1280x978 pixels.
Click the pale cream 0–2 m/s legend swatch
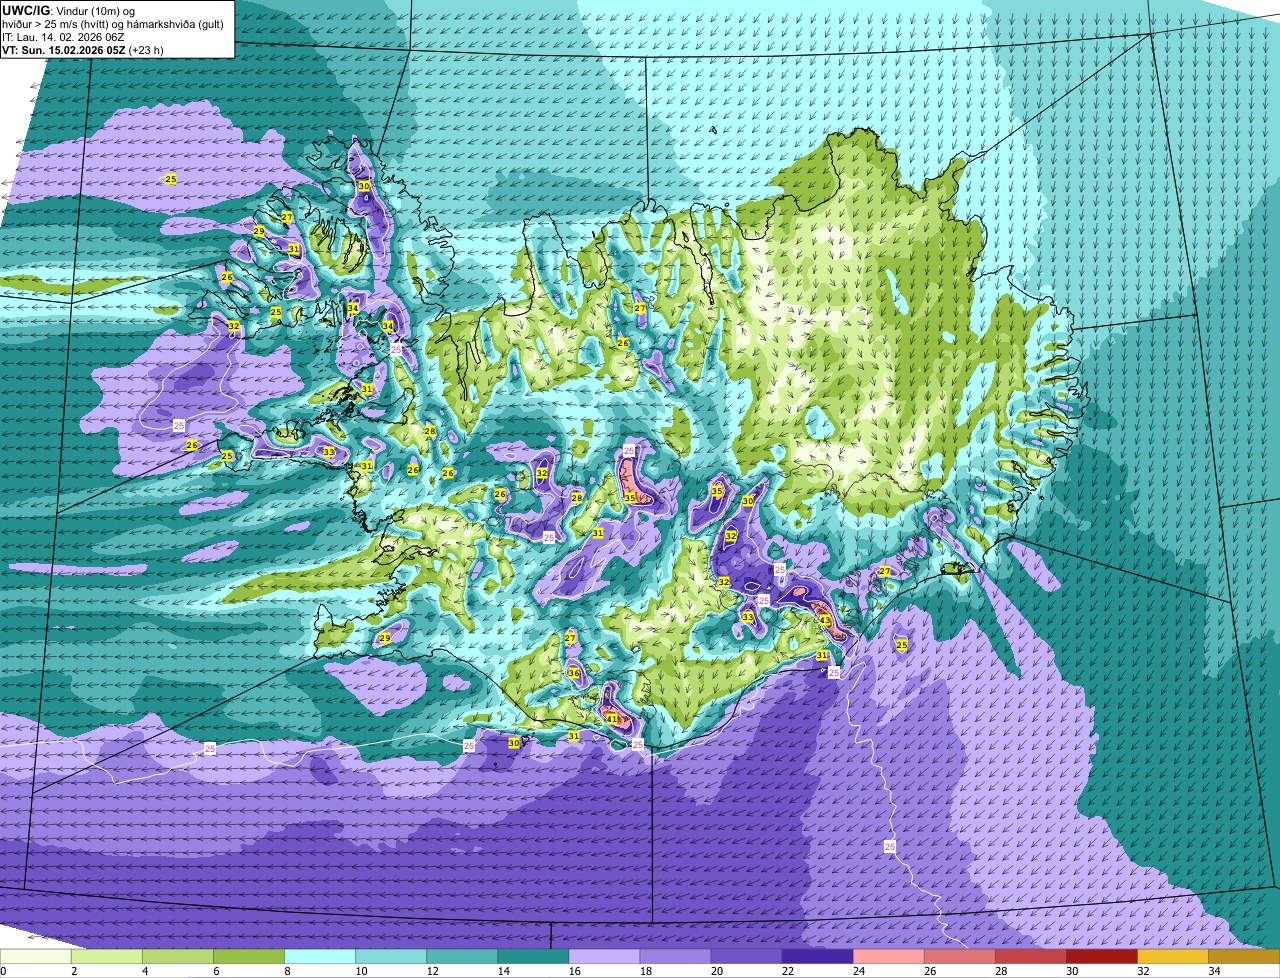click(36, 956)
